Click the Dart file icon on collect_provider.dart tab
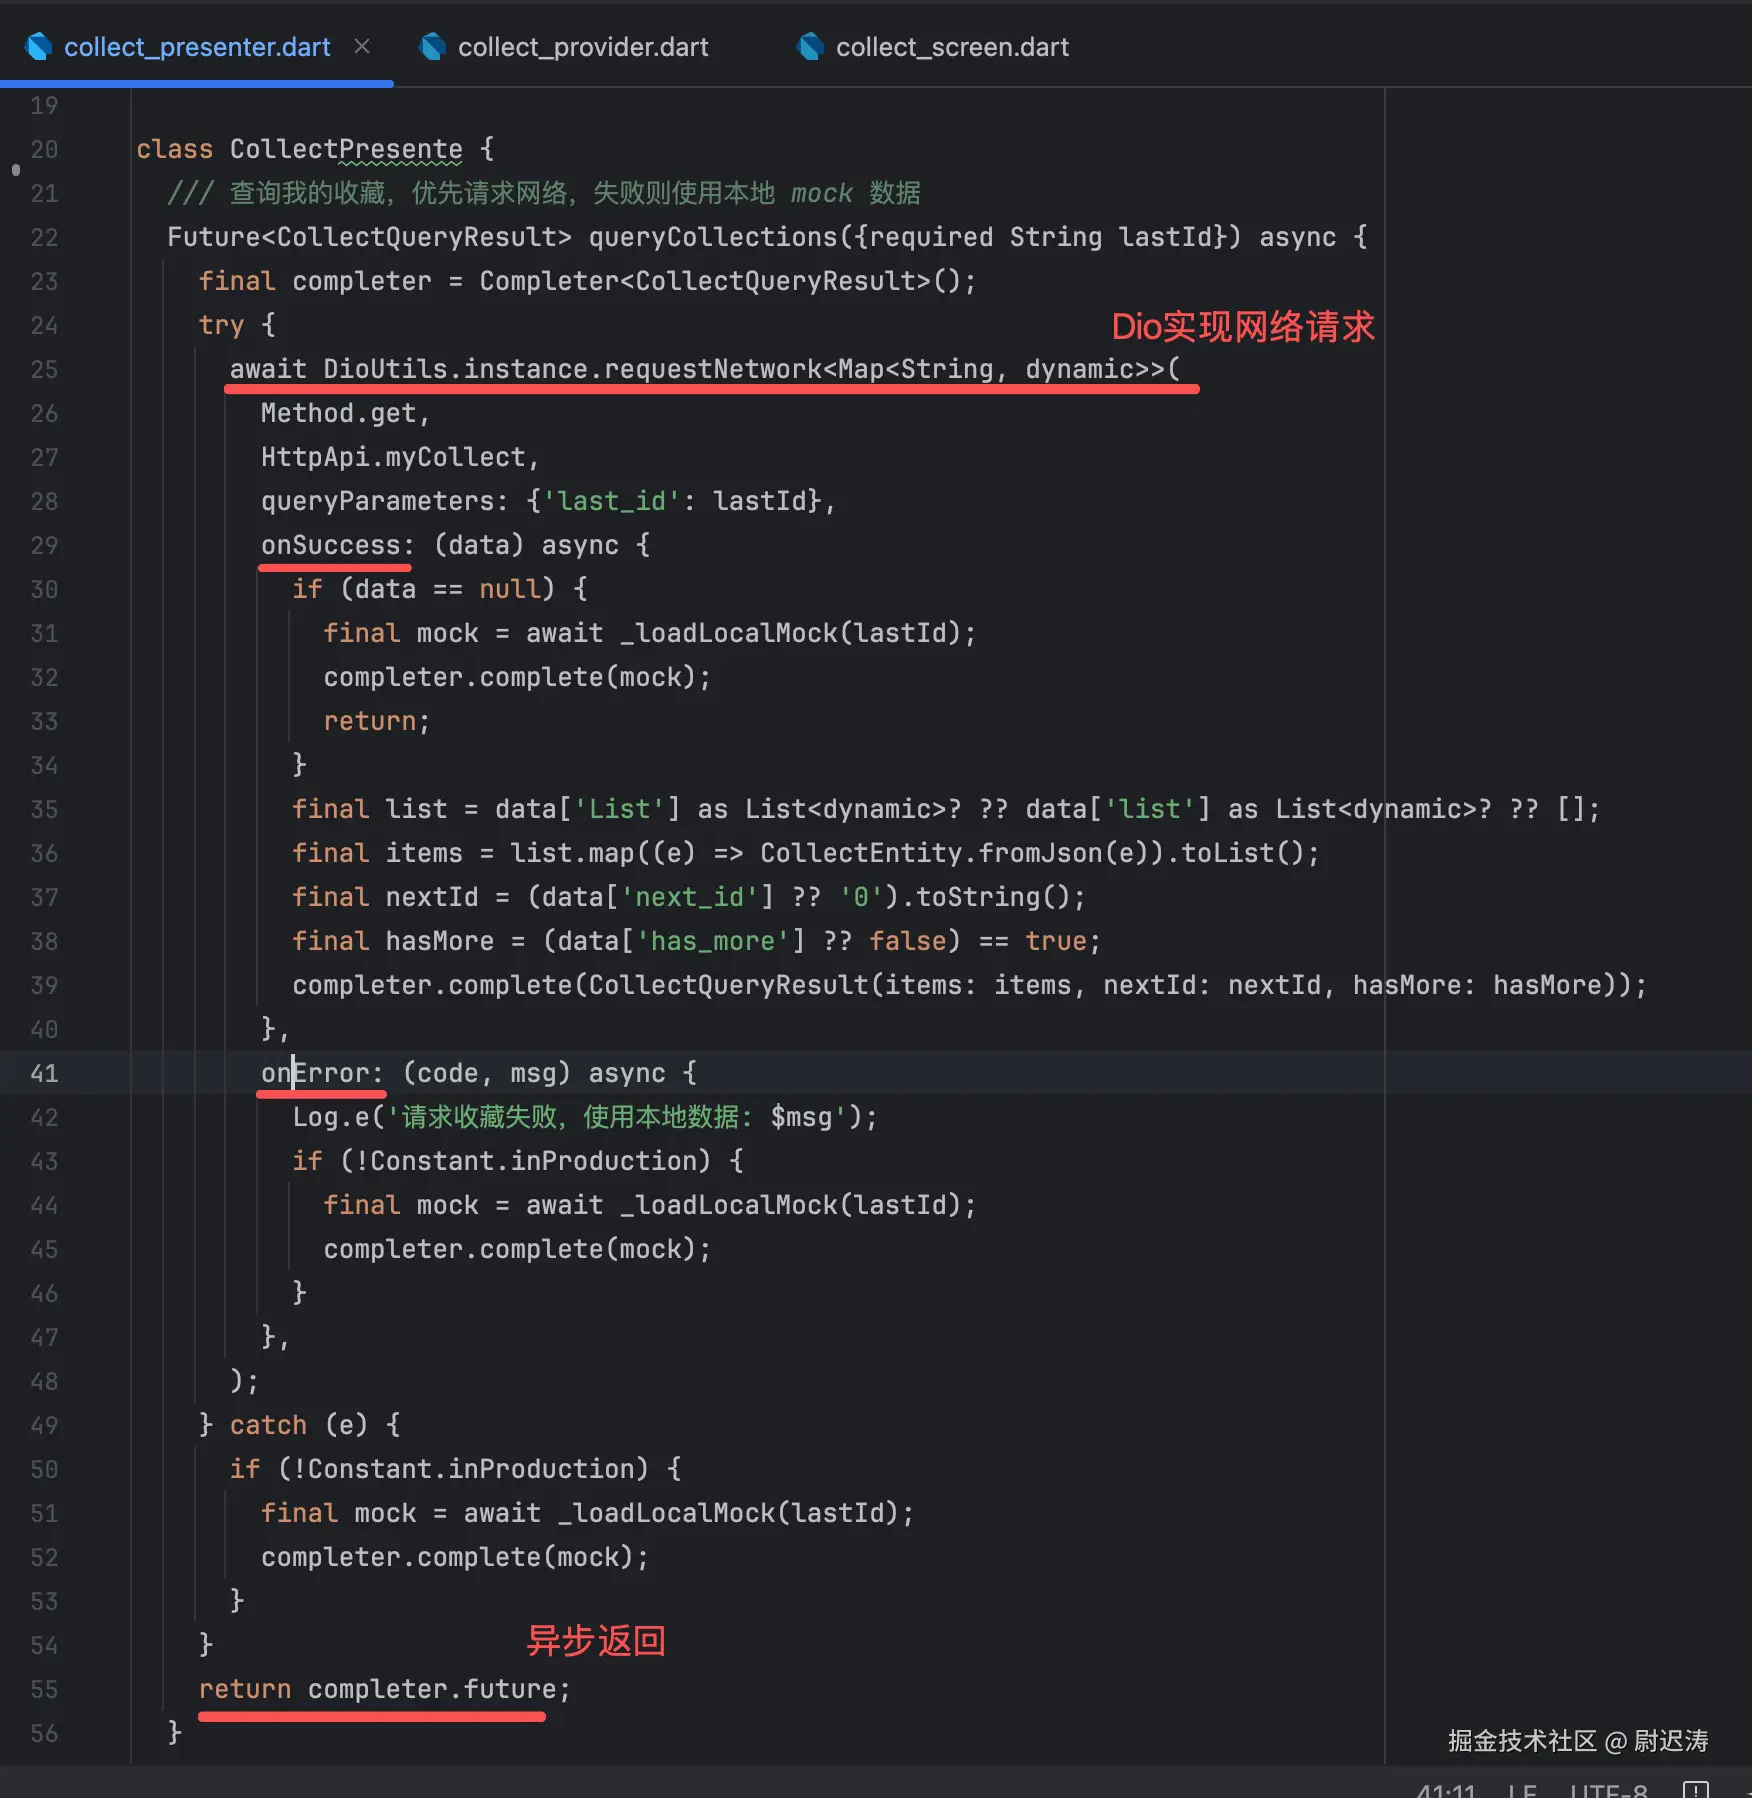 [433, 47]
